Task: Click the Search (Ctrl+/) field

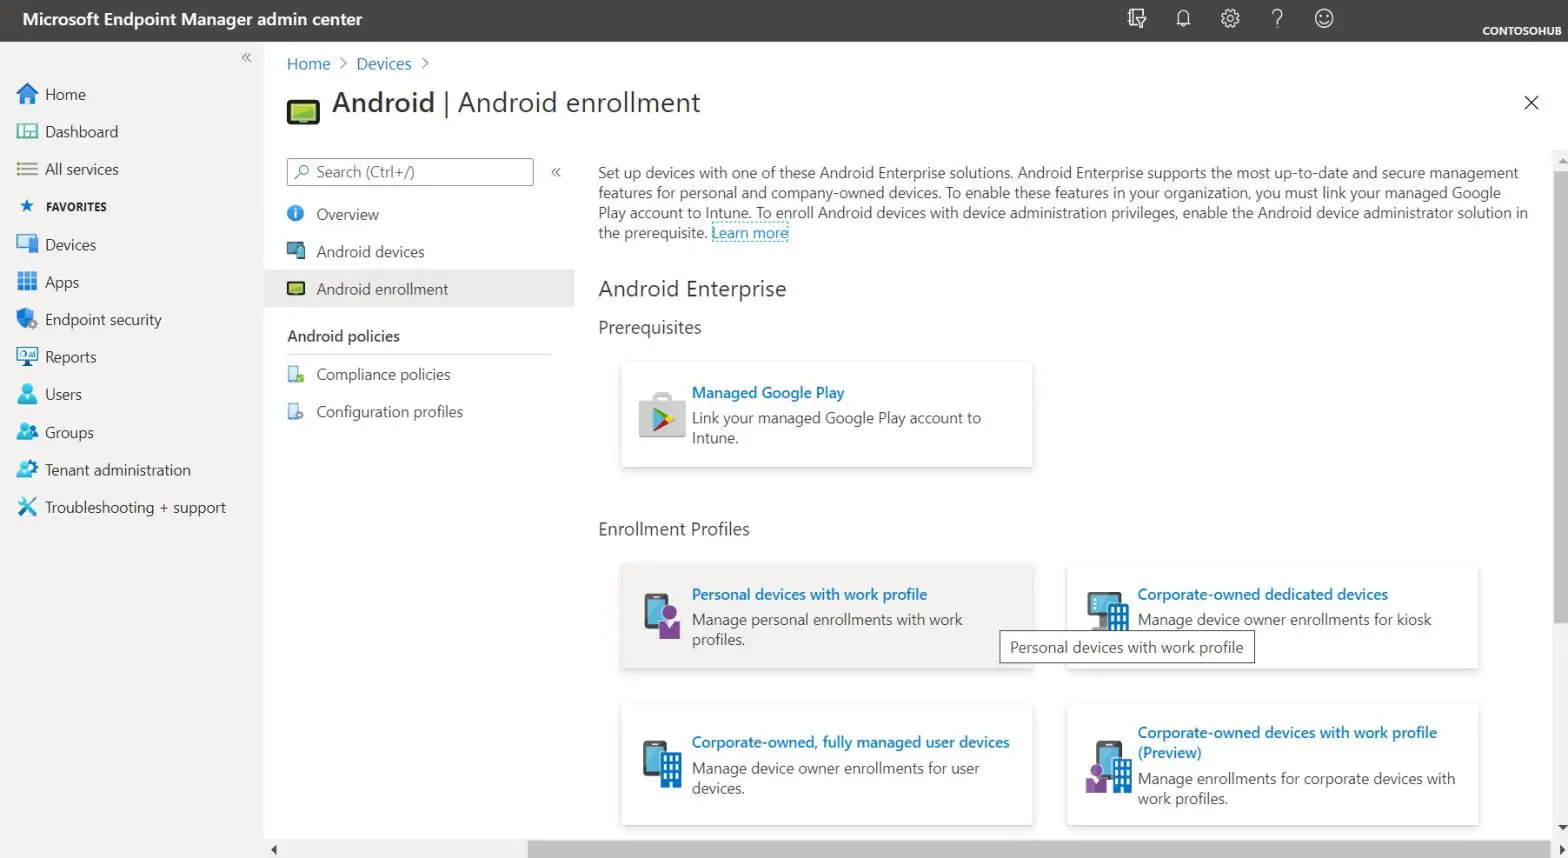Action: pos(410,172)
